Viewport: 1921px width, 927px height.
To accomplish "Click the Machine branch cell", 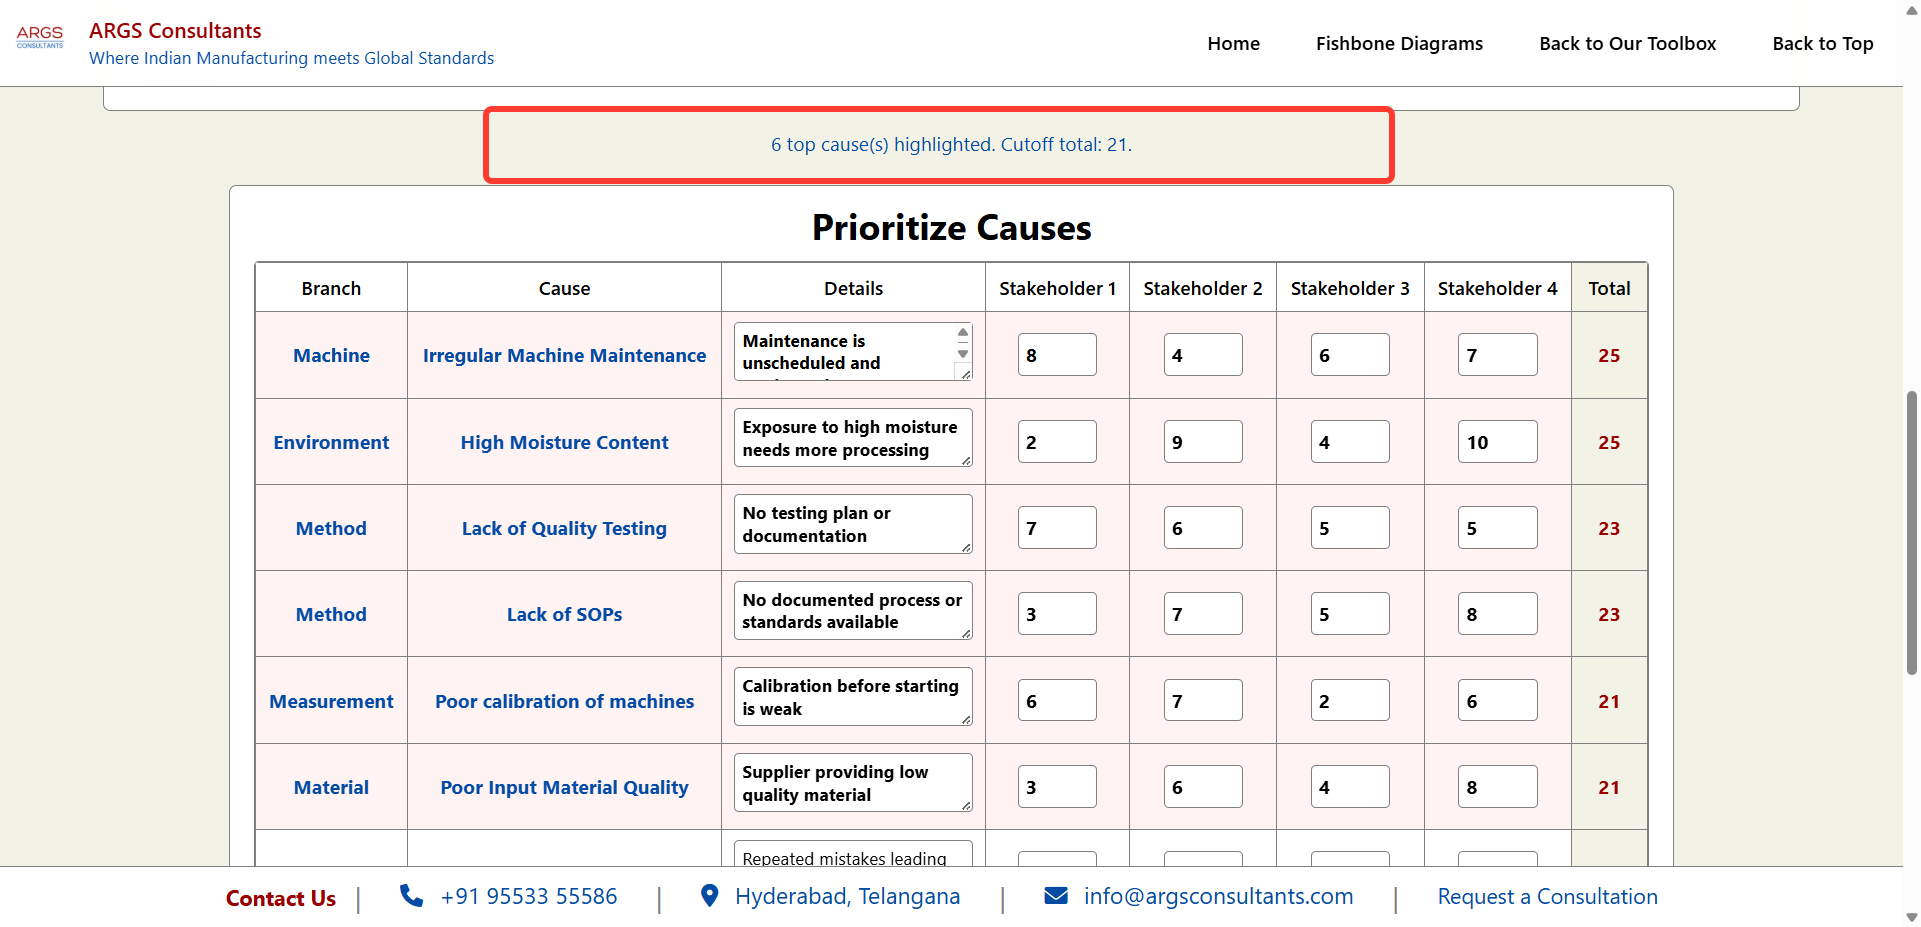I will [331, 355].
